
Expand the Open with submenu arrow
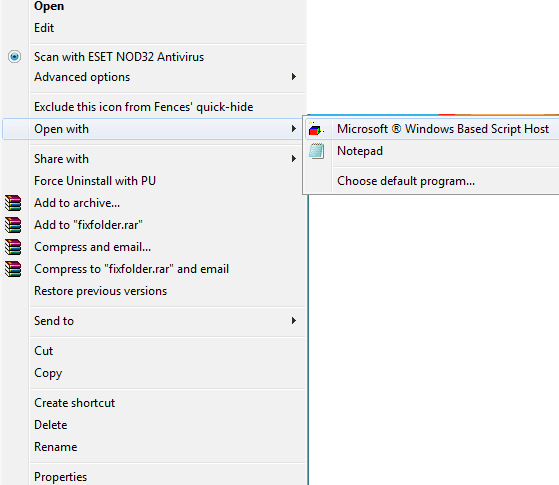[x=294, y=129]
